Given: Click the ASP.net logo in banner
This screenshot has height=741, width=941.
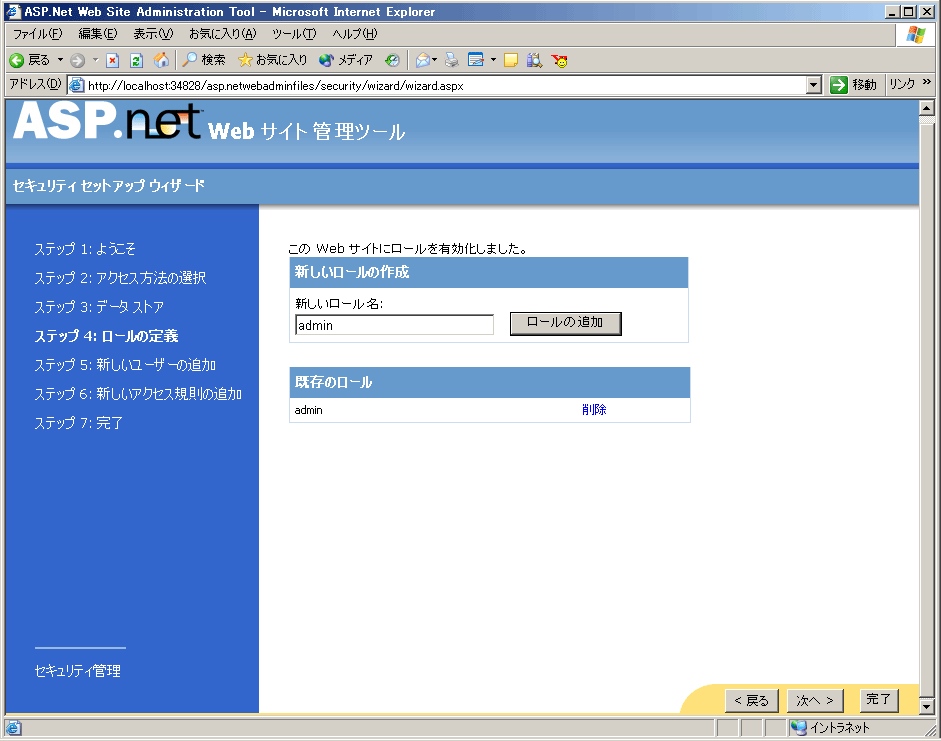Looking at the screenshot, I should click(x=107, y=122).
